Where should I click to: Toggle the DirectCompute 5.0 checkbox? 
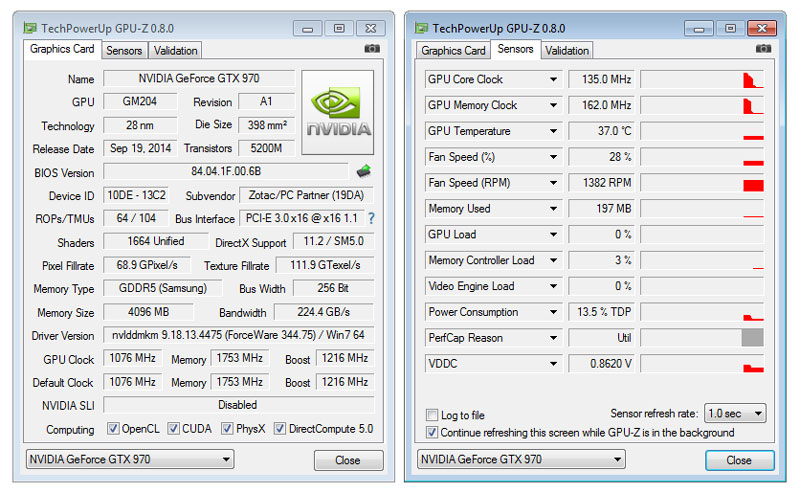pos(280,429)
